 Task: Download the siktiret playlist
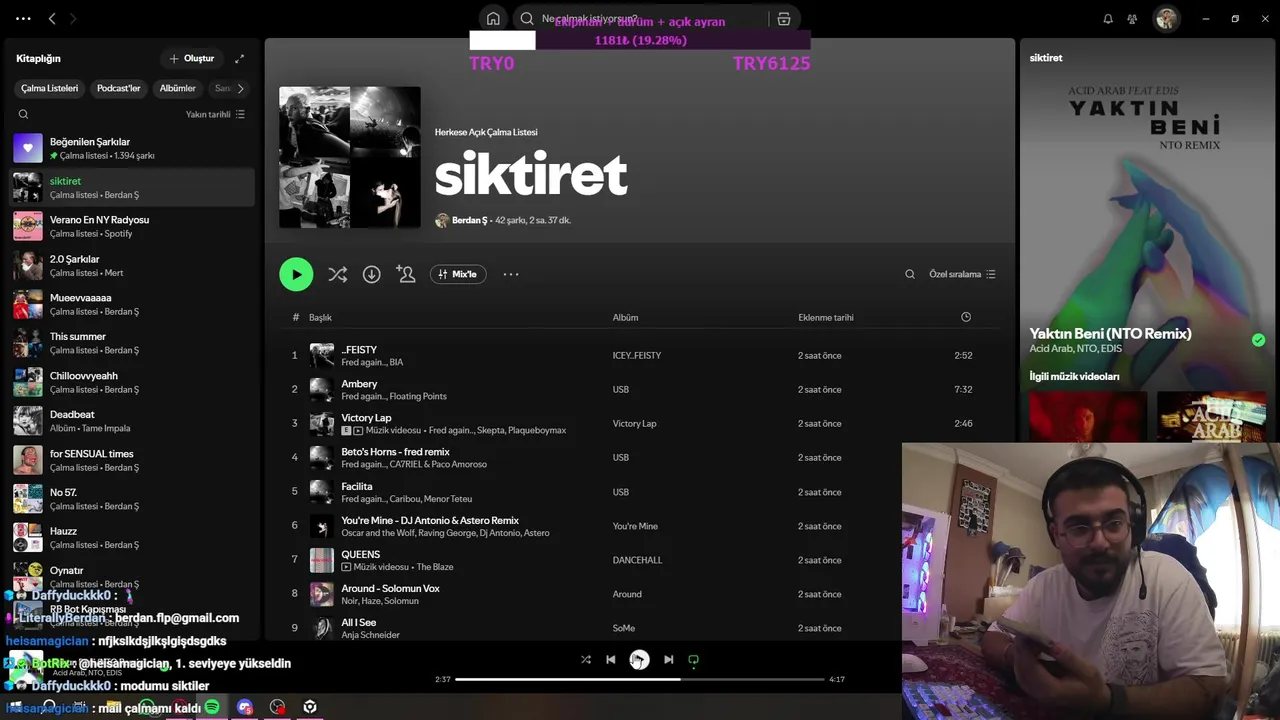click(371, 274)
